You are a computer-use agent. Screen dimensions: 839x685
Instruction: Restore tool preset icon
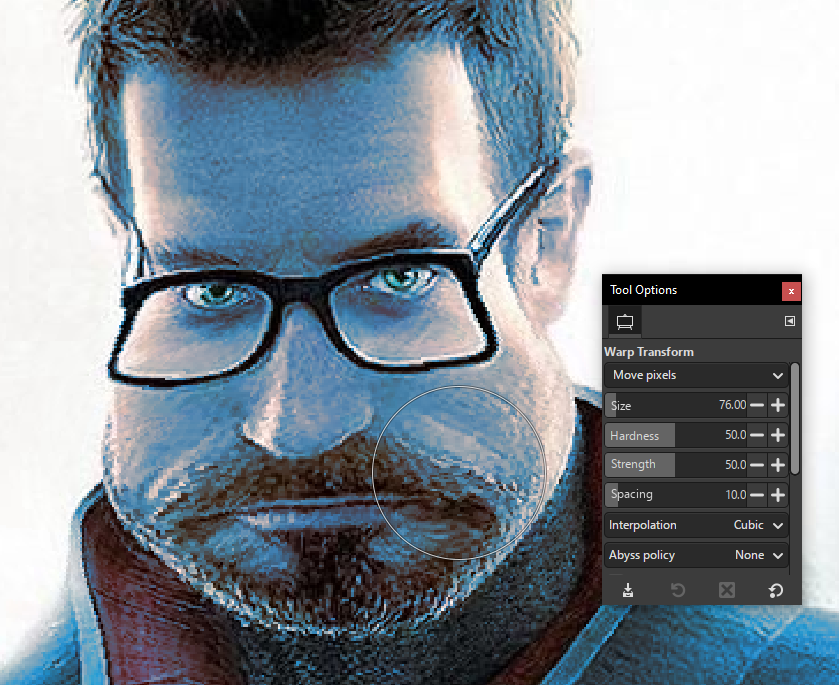point(677,590)
